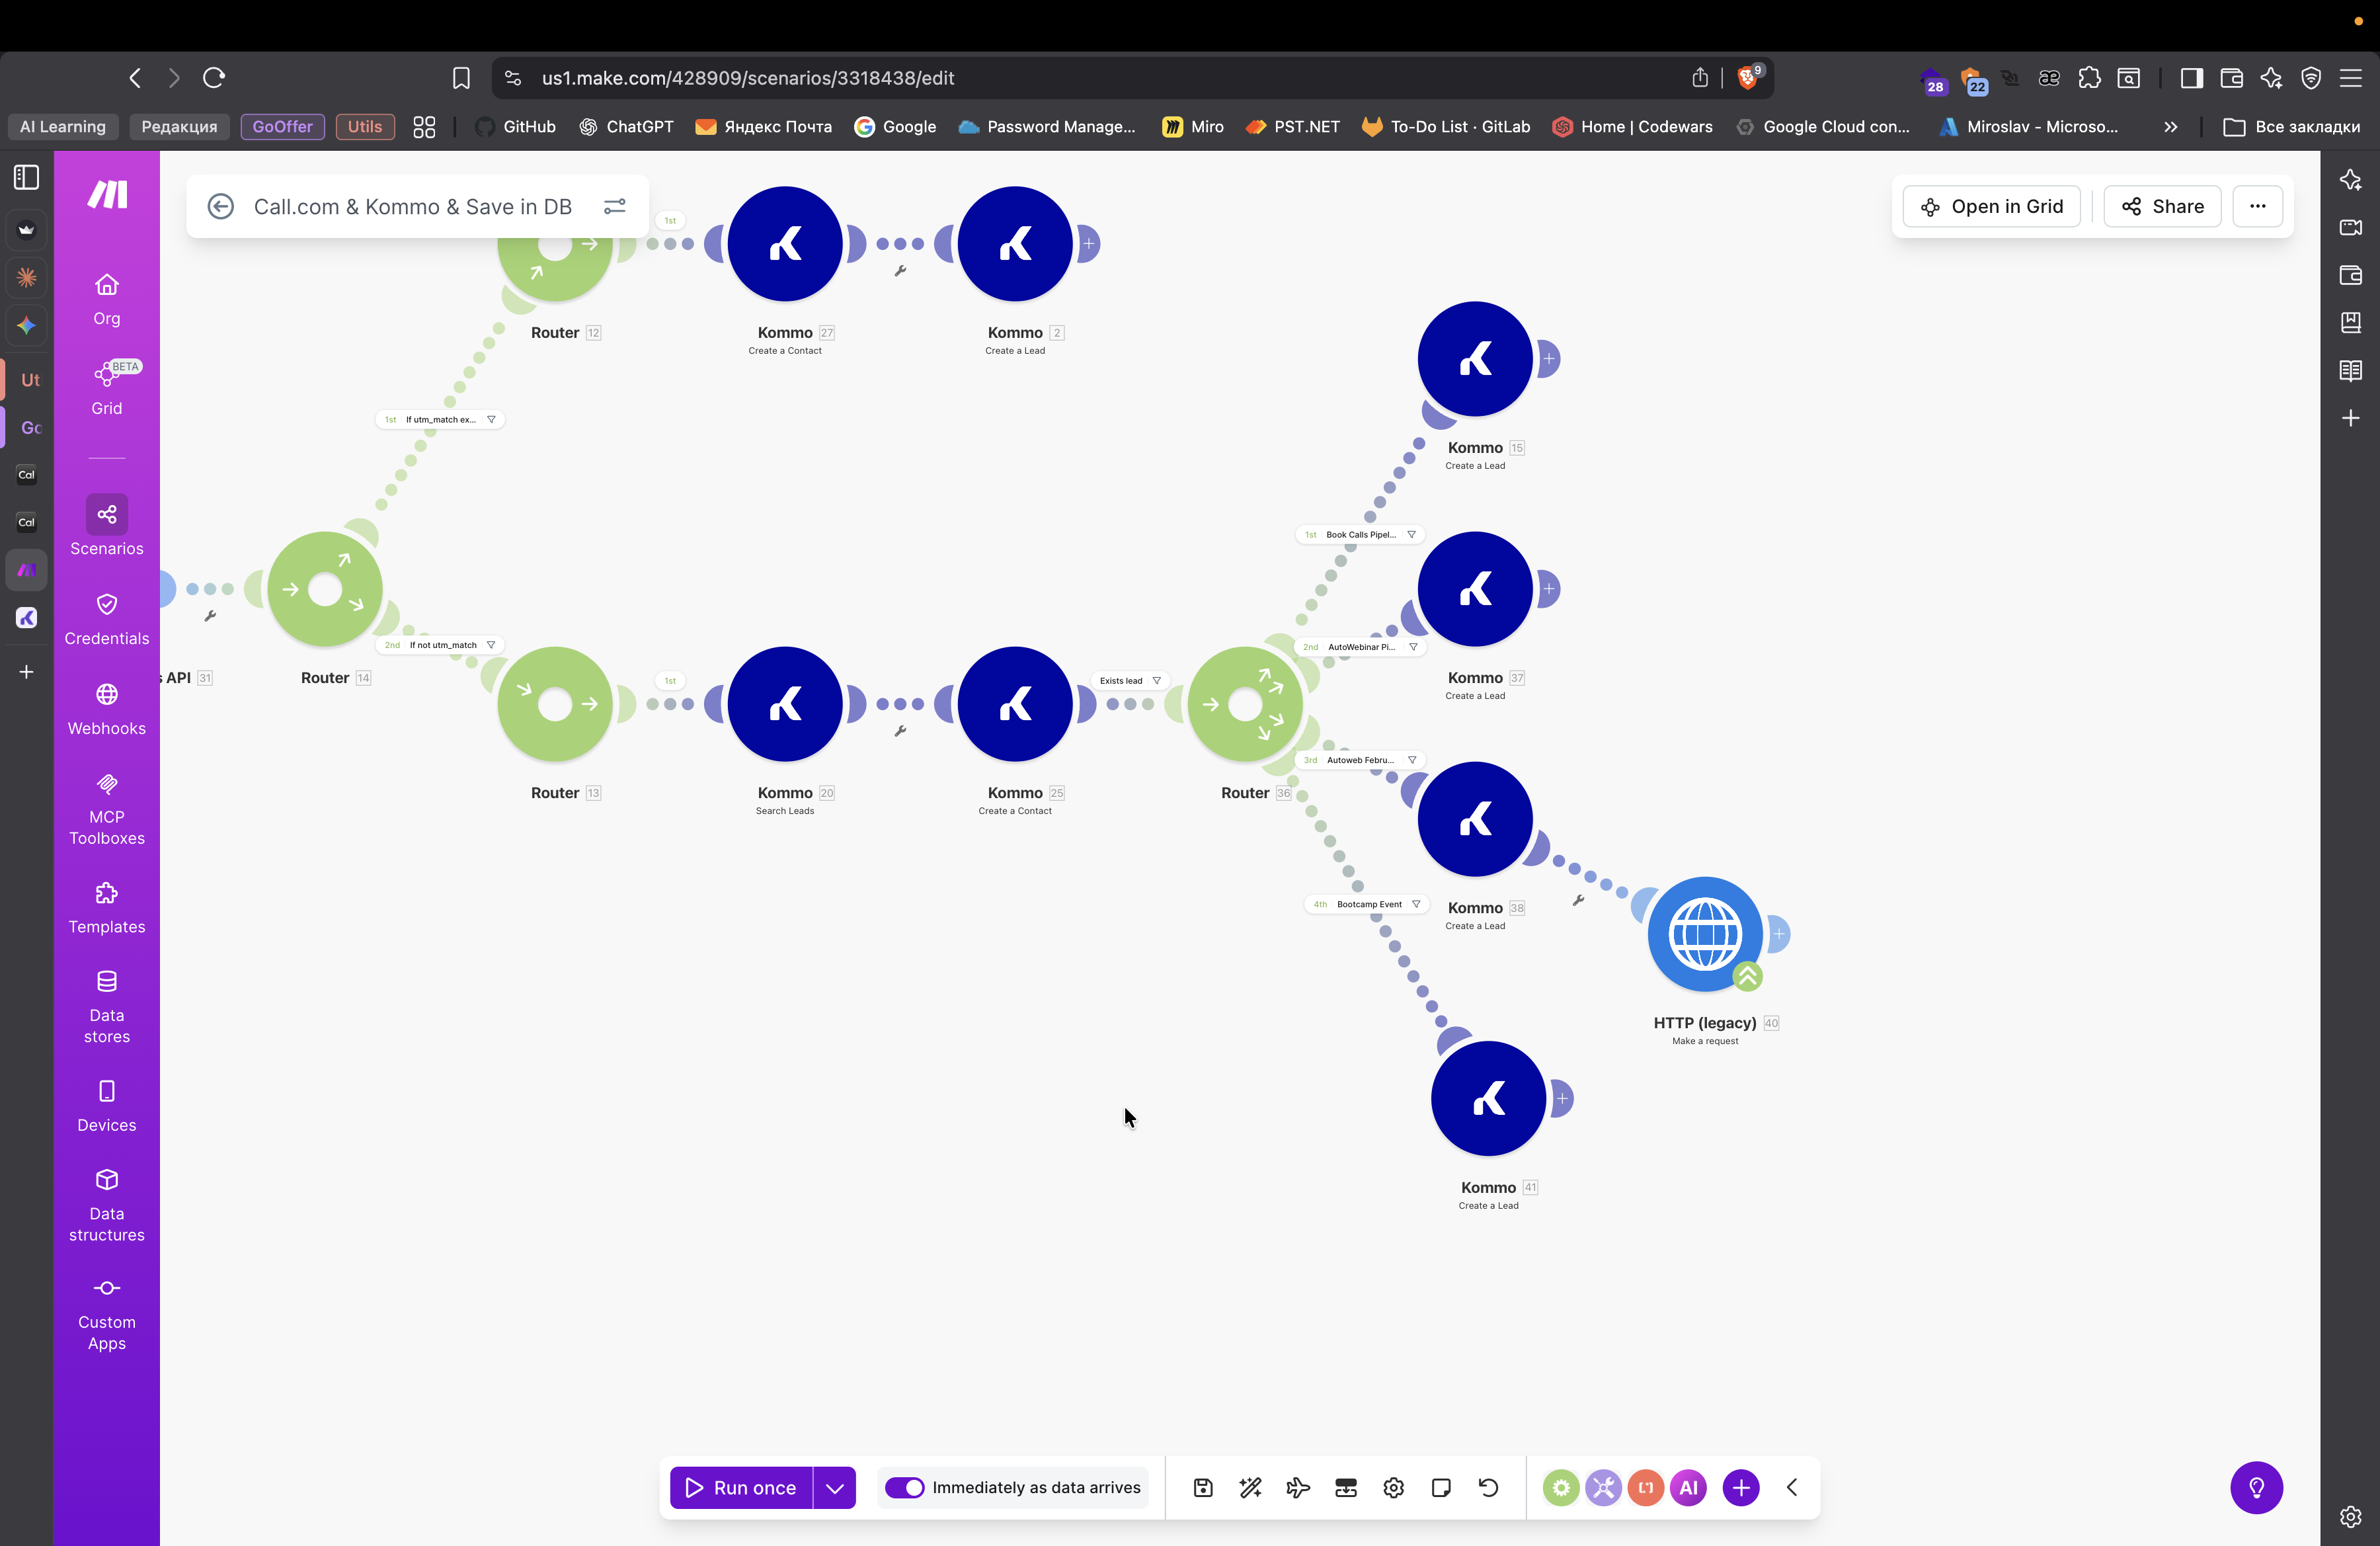Click the Bootcamp Event route filter label
The image size is (2380, 1546).
click(1368, 904)
